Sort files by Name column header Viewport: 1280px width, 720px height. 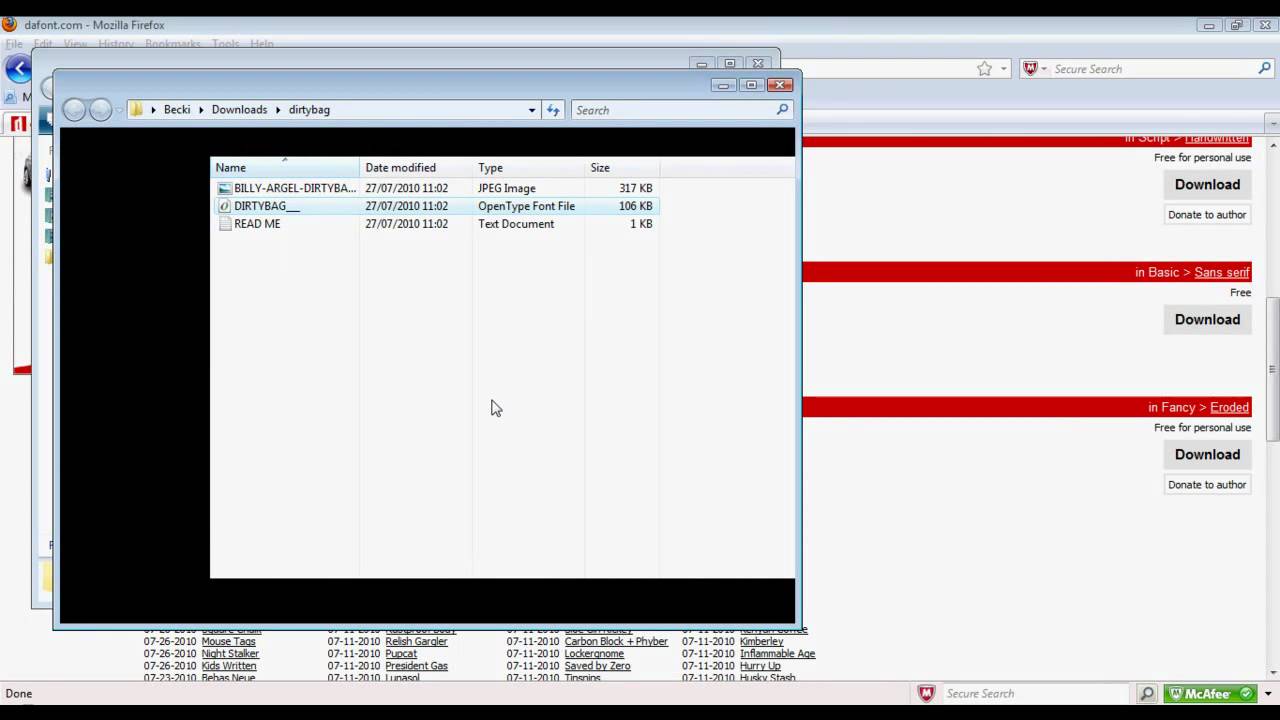coord(285,167)
